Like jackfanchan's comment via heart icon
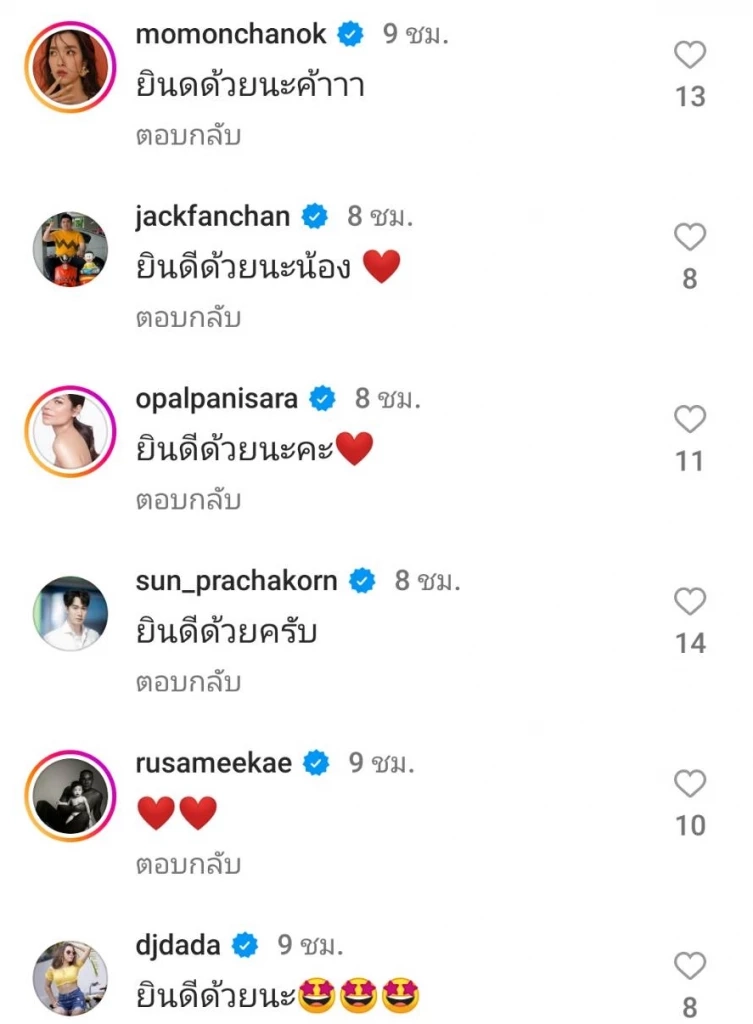 tap(688, 237)
